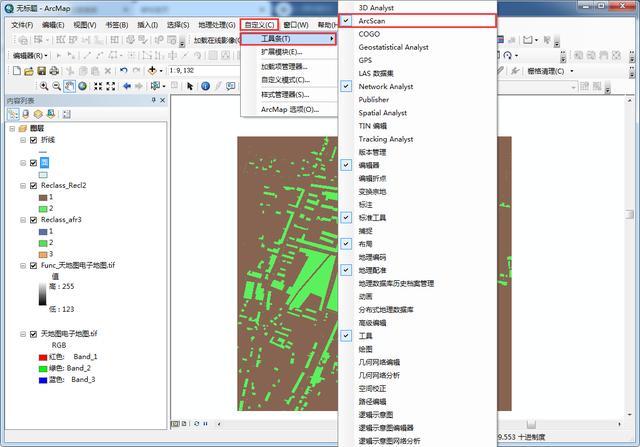Viewport: 640px width, 447px height.
Task: Click the fixed zoom in arrows icon
Action: (x=98, y=86)
